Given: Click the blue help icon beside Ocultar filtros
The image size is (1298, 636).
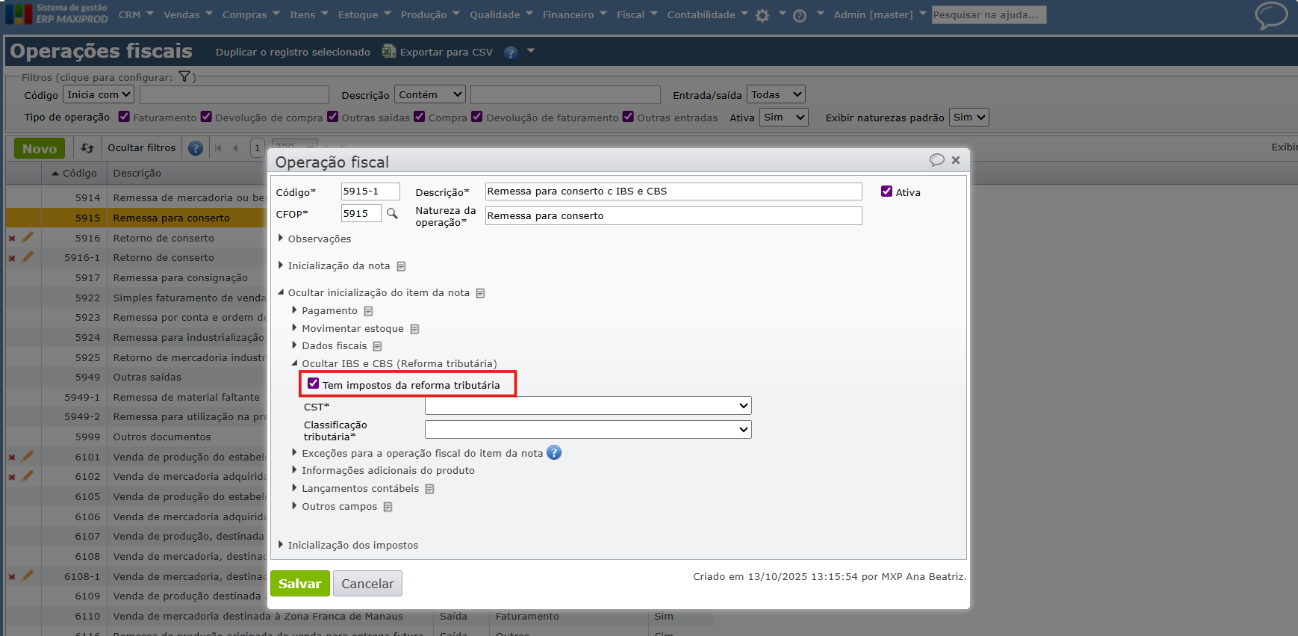Looking at the screenshot, I should point(195,148).
